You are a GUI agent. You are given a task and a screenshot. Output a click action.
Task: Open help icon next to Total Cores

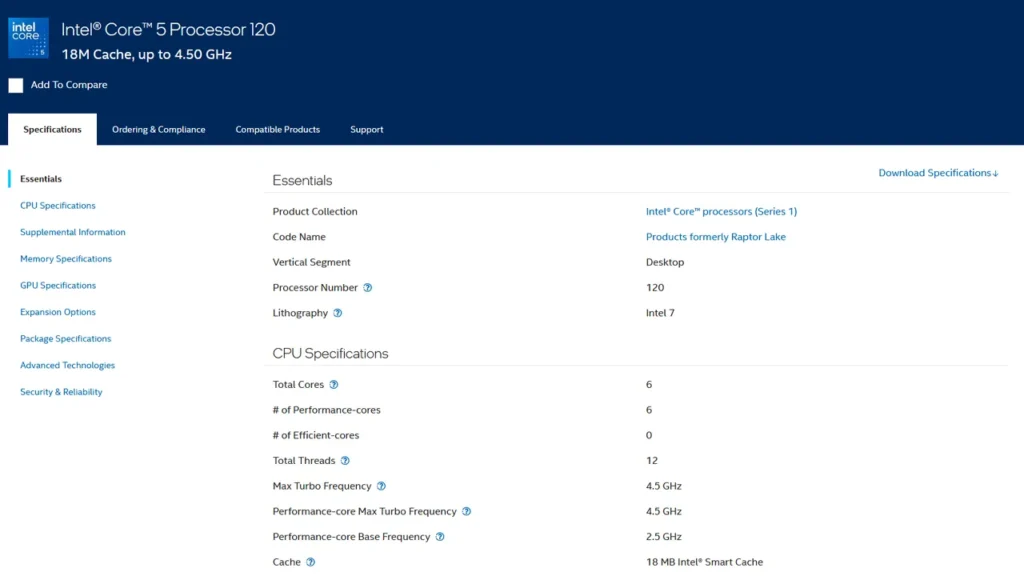[x=334, y=385]
